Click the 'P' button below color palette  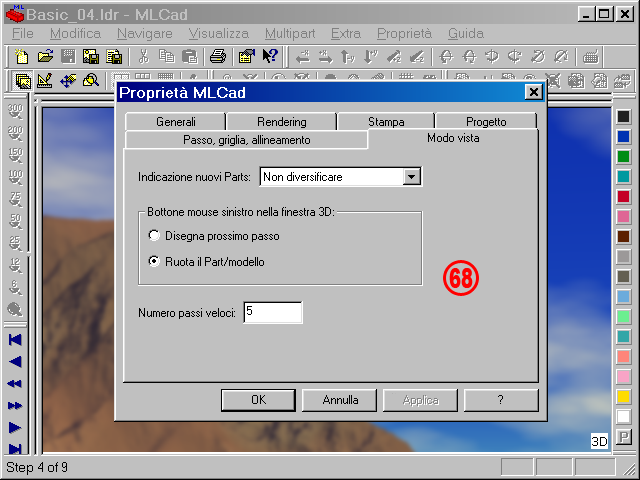tap(623, 437)
